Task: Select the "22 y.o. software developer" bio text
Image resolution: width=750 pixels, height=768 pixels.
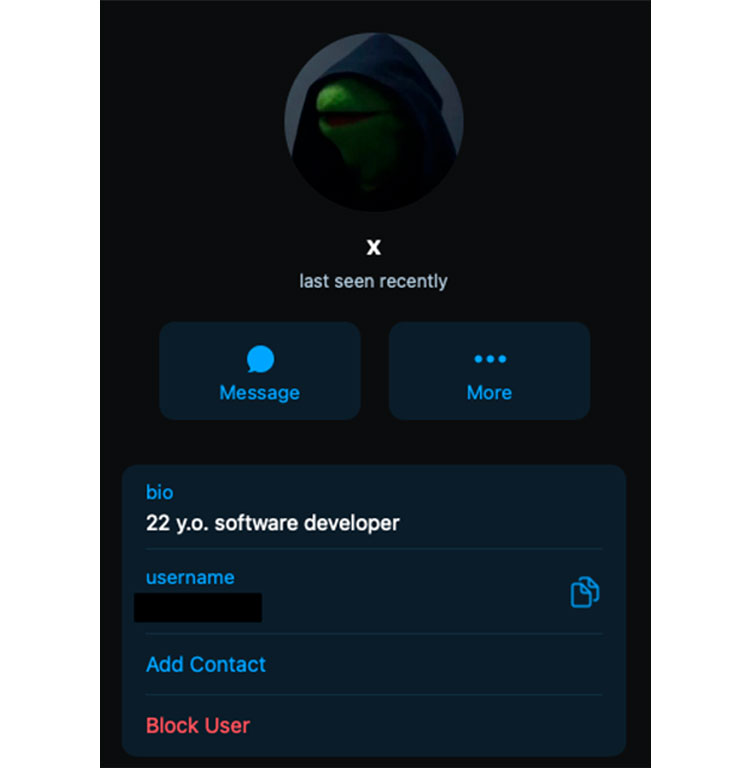Action: click(x=273, y=523)
